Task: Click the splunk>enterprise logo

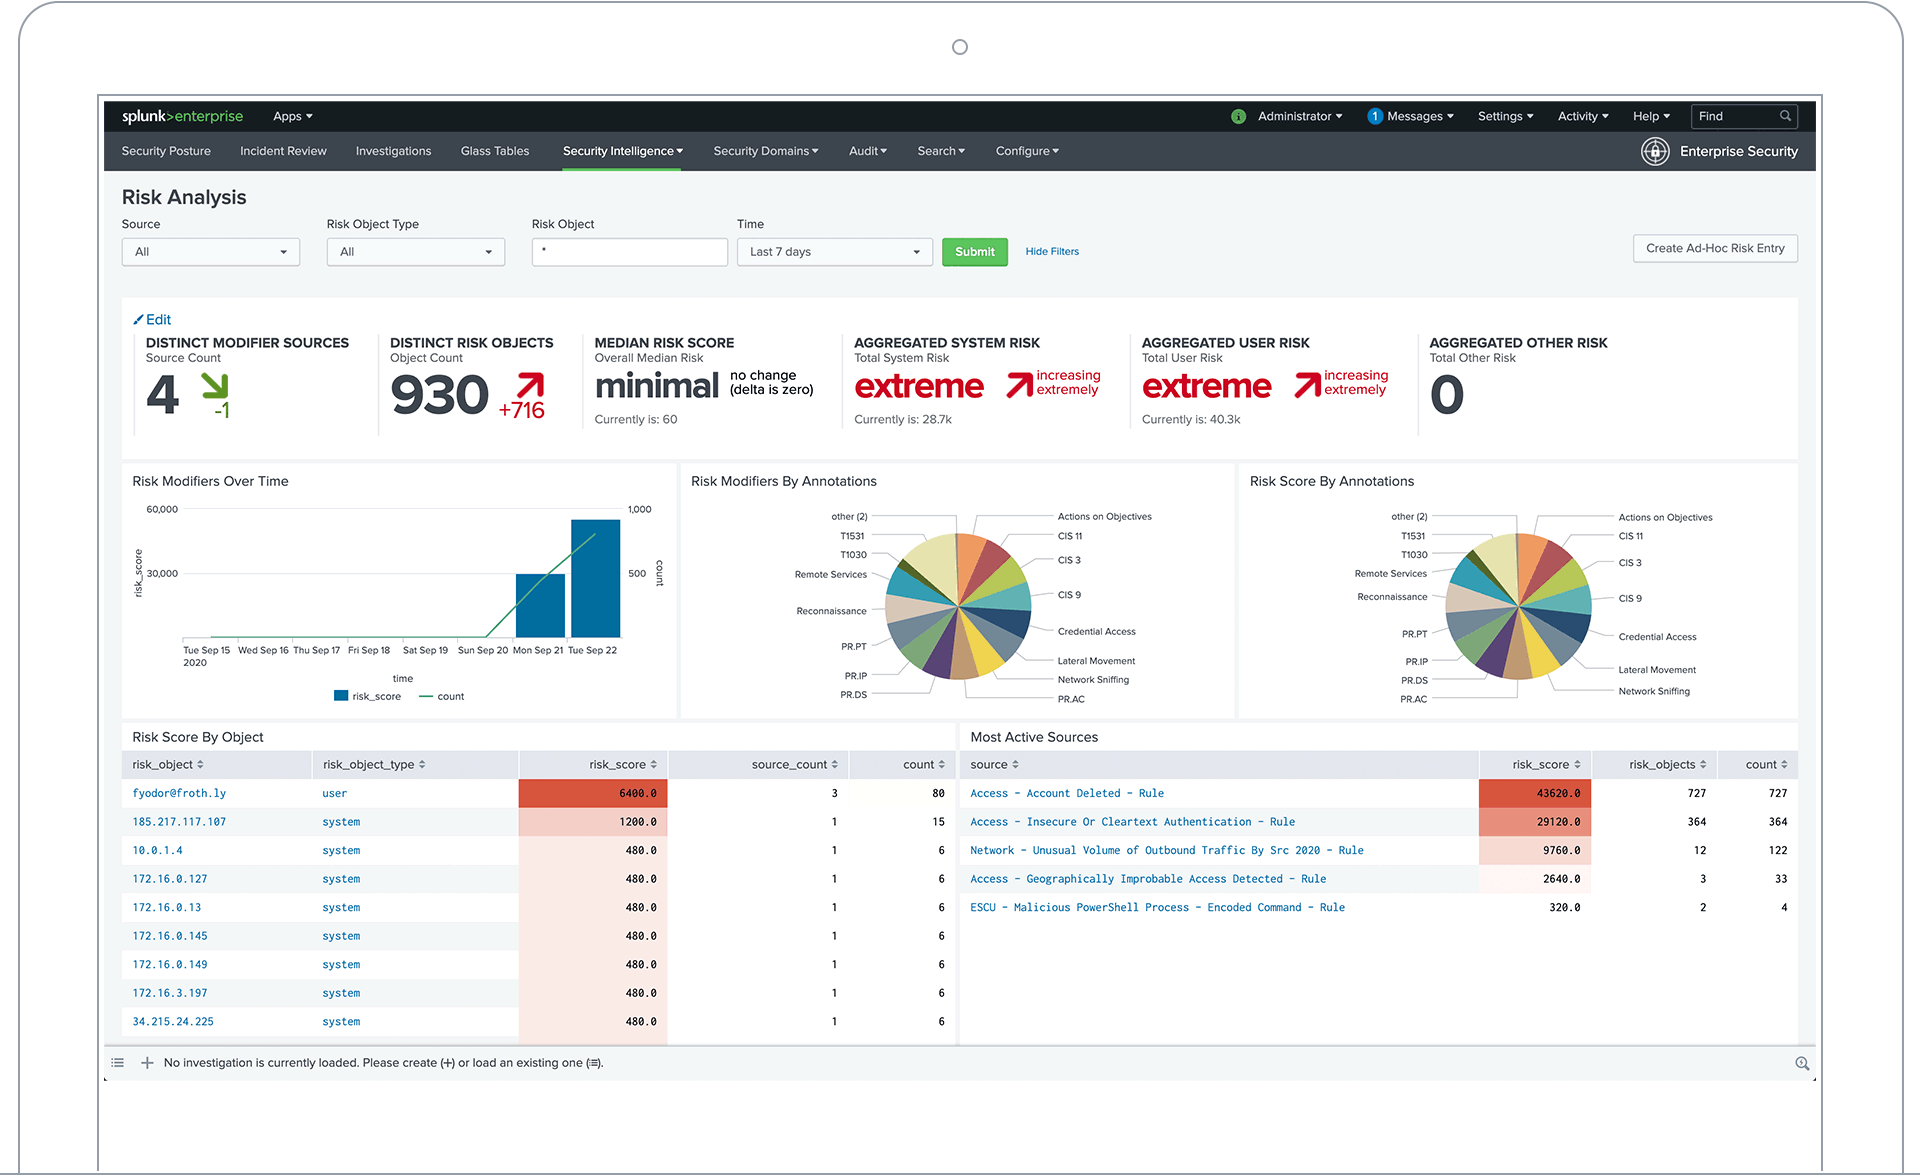Action: coord(182,116)
